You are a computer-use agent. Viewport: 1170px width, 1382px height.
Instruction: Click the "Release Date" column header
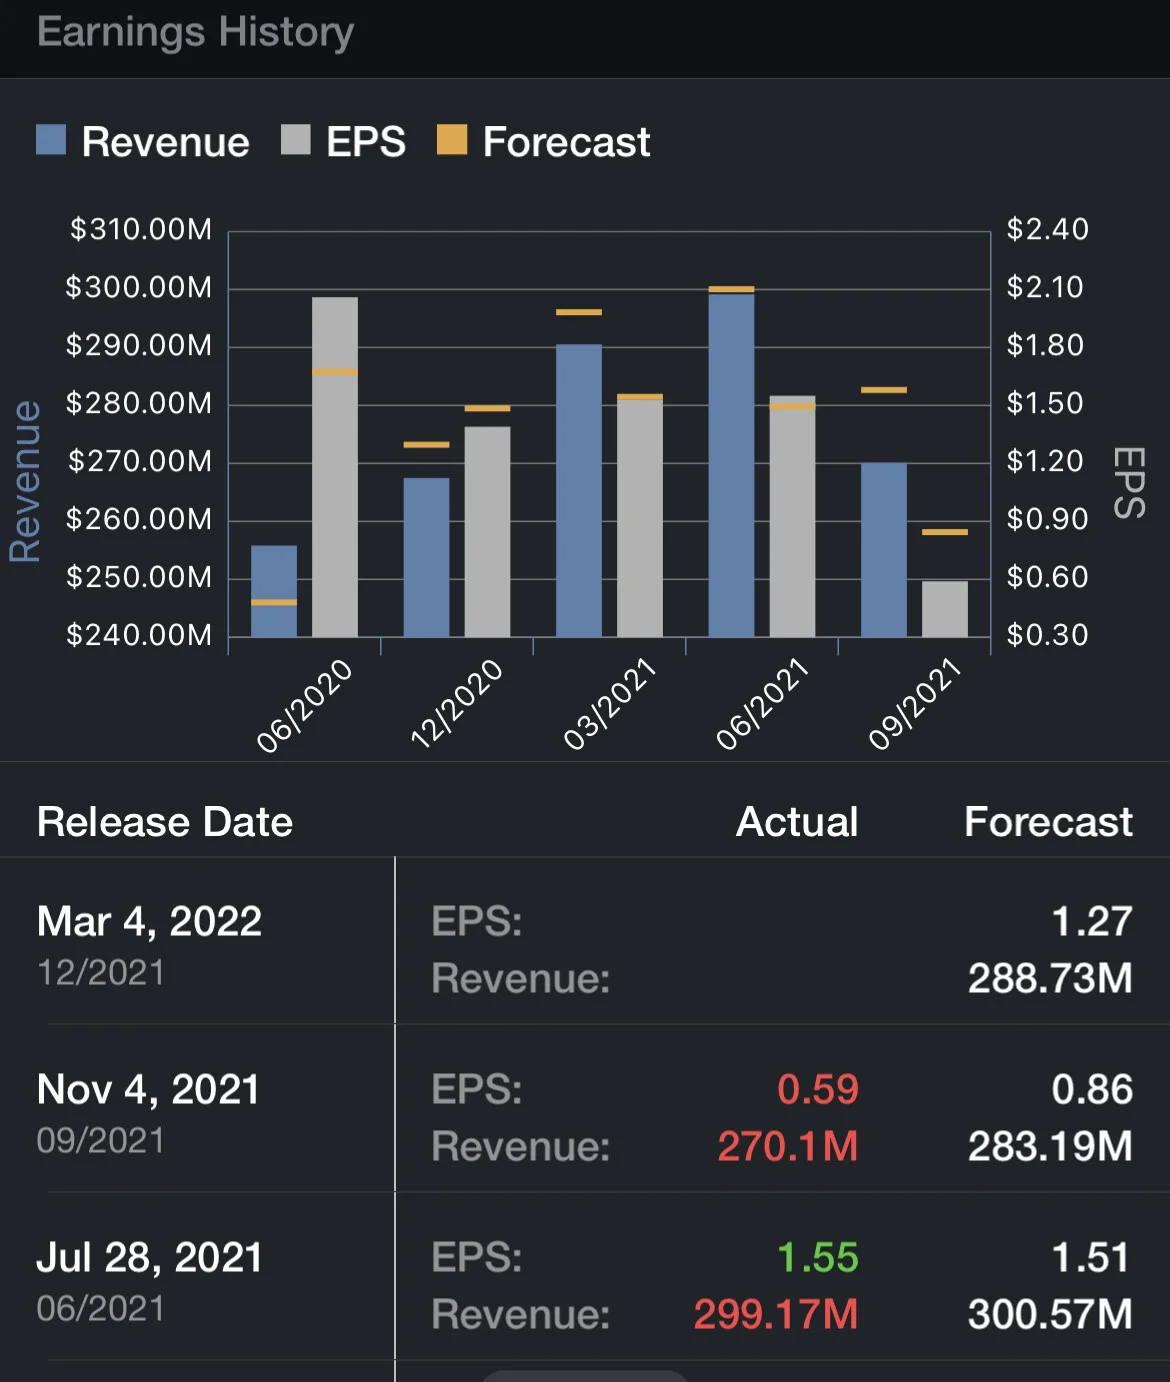click(x=165, y=822)
